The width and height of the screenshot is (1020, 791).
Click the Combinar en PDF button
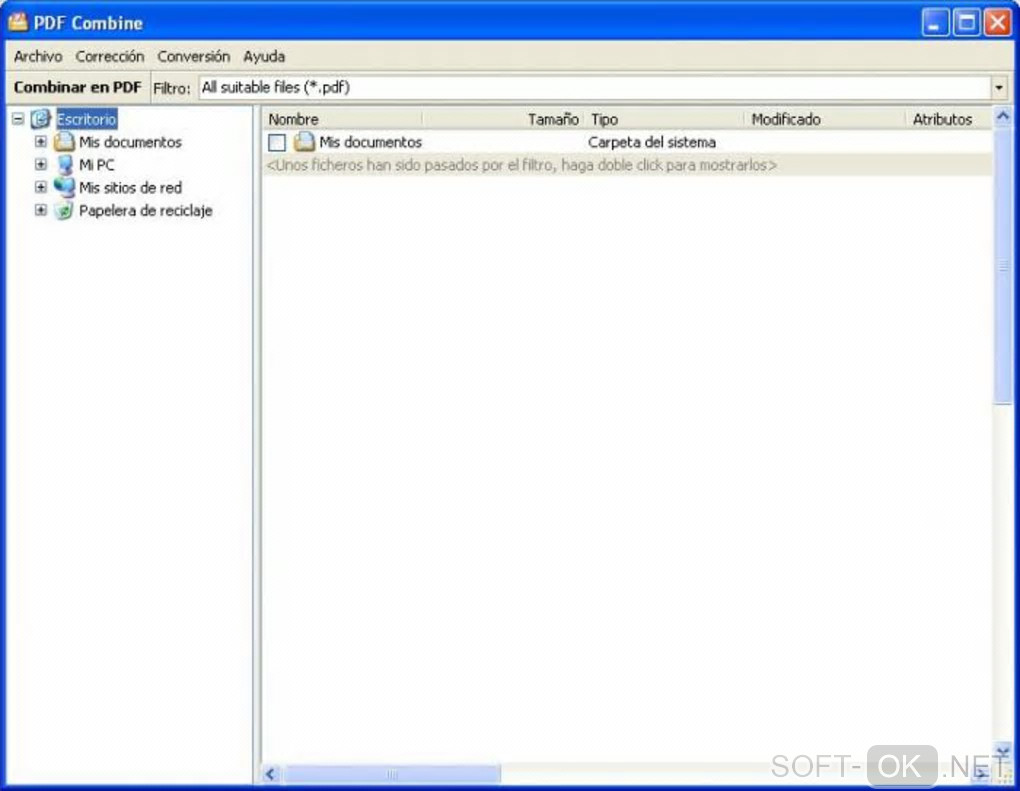(x=77, y=87)
